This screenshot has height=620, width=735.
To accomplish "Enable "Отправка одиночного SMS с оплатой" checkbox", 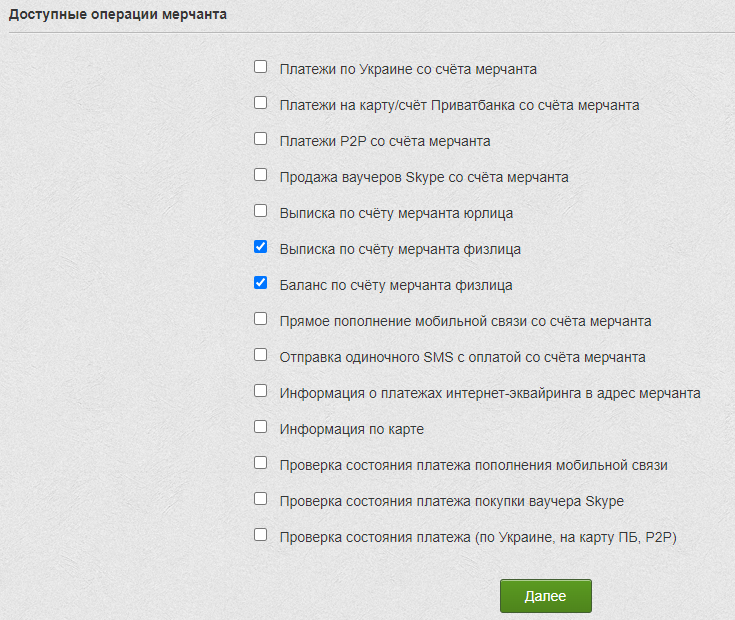I will [261, 355].
